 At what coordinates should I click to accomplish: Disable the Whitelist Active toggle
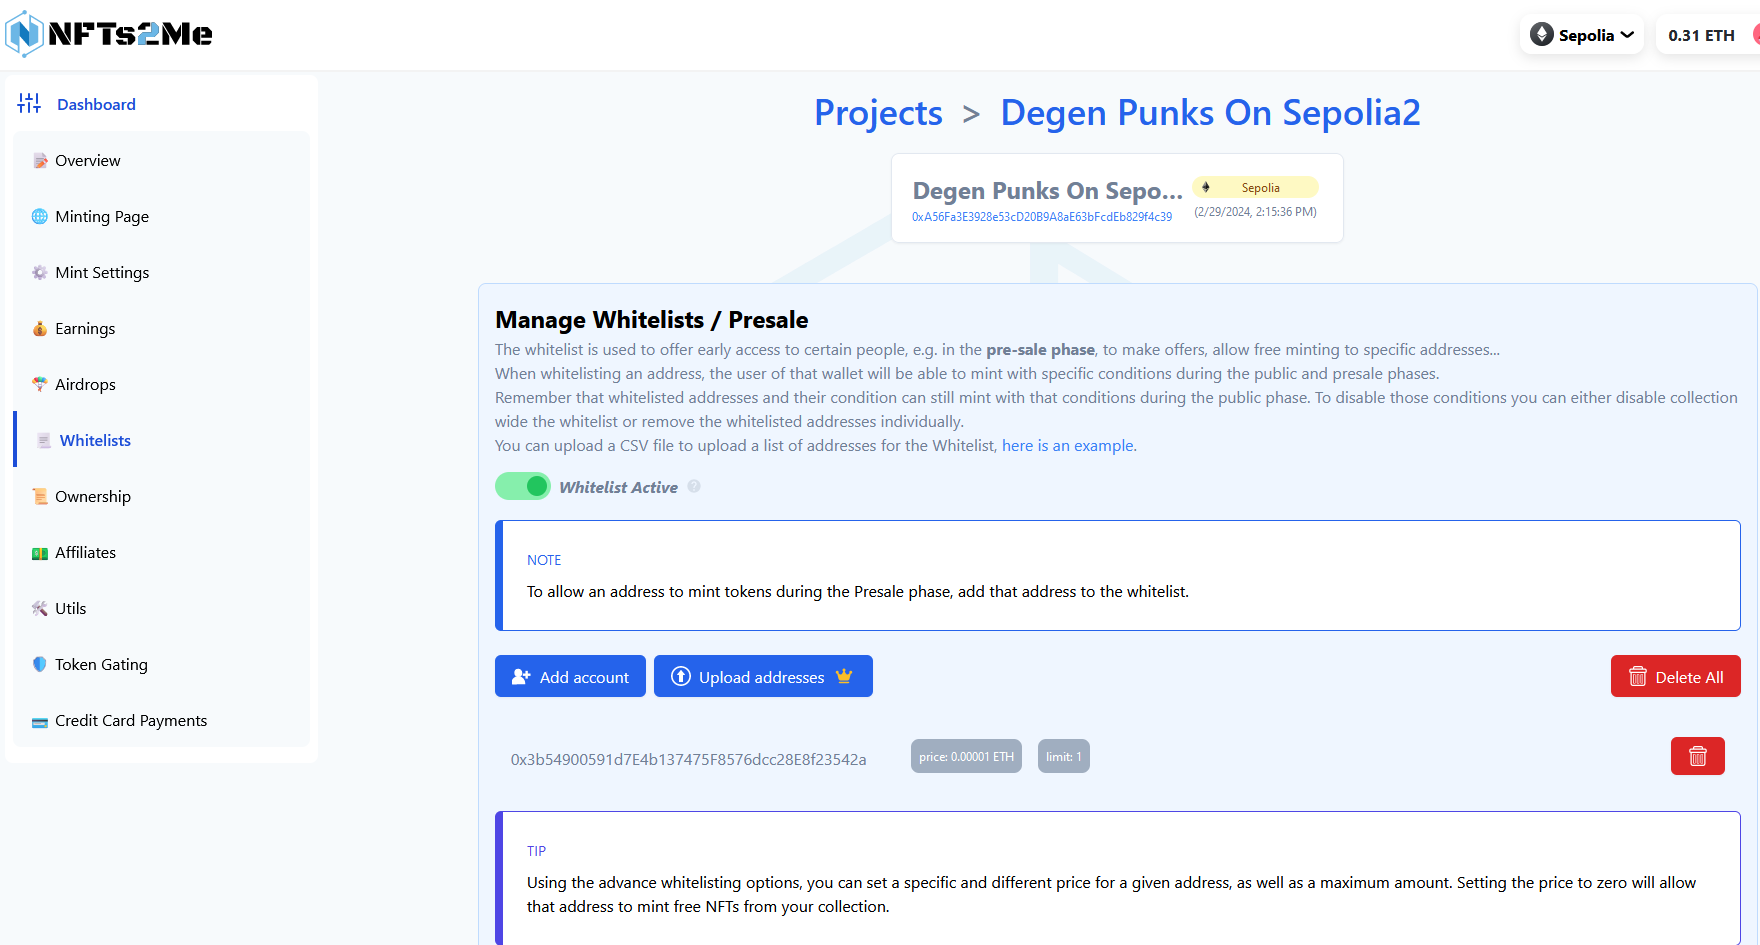[523, 486]
